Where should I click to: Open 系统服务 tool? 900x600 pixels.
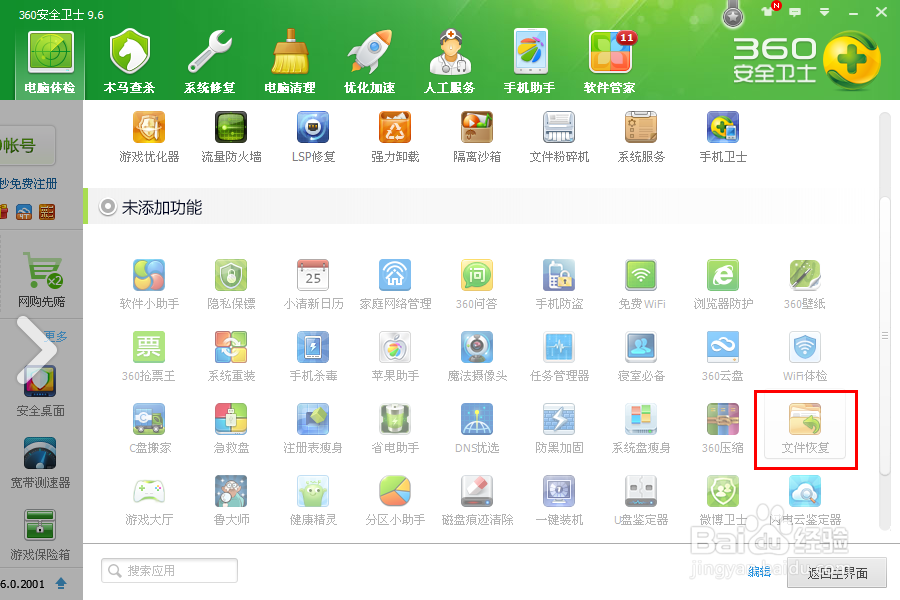click(641, 137)
